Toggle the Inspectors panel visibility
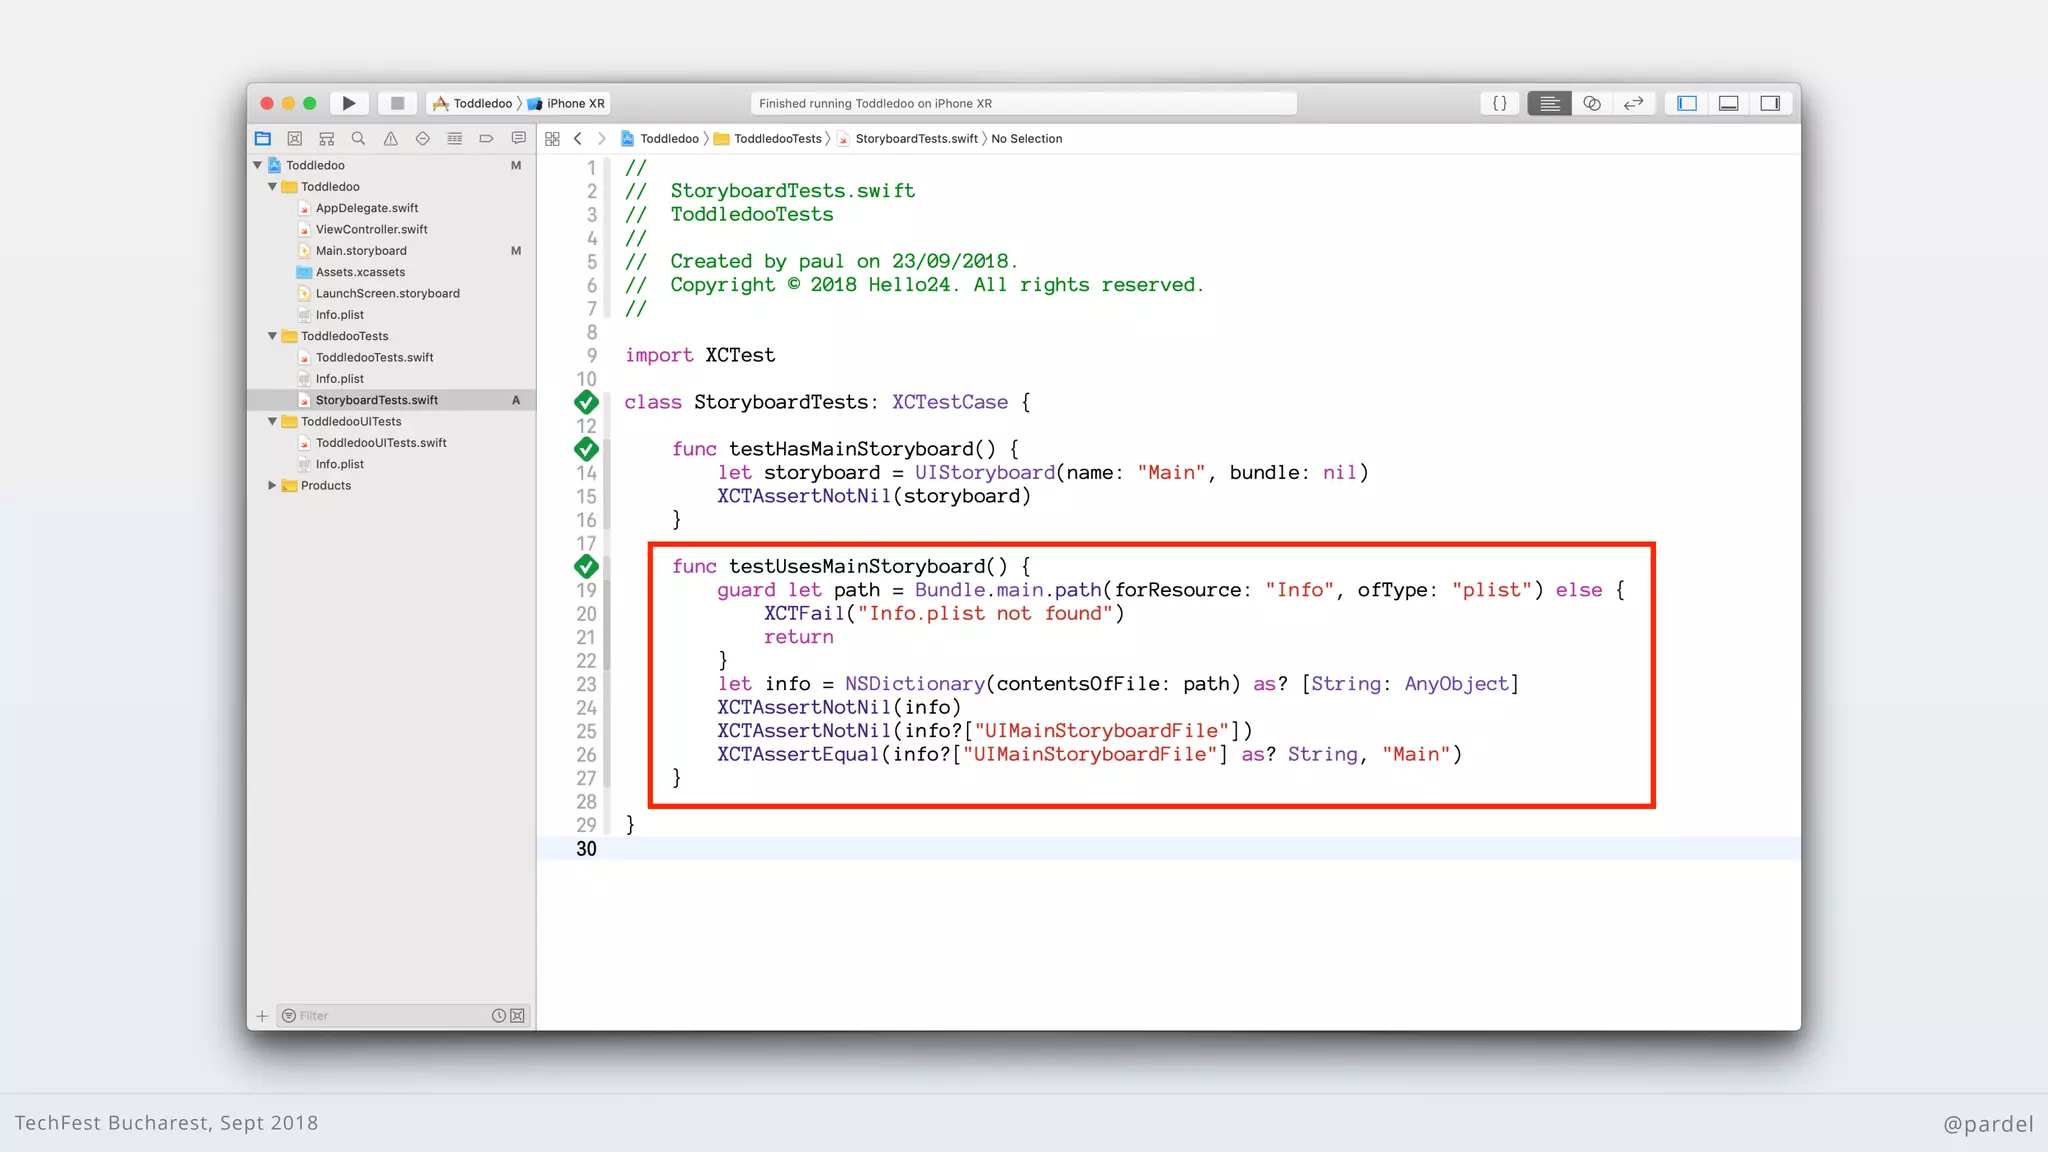Viewport: 2048px width, 1152px height. point(1770,103)
